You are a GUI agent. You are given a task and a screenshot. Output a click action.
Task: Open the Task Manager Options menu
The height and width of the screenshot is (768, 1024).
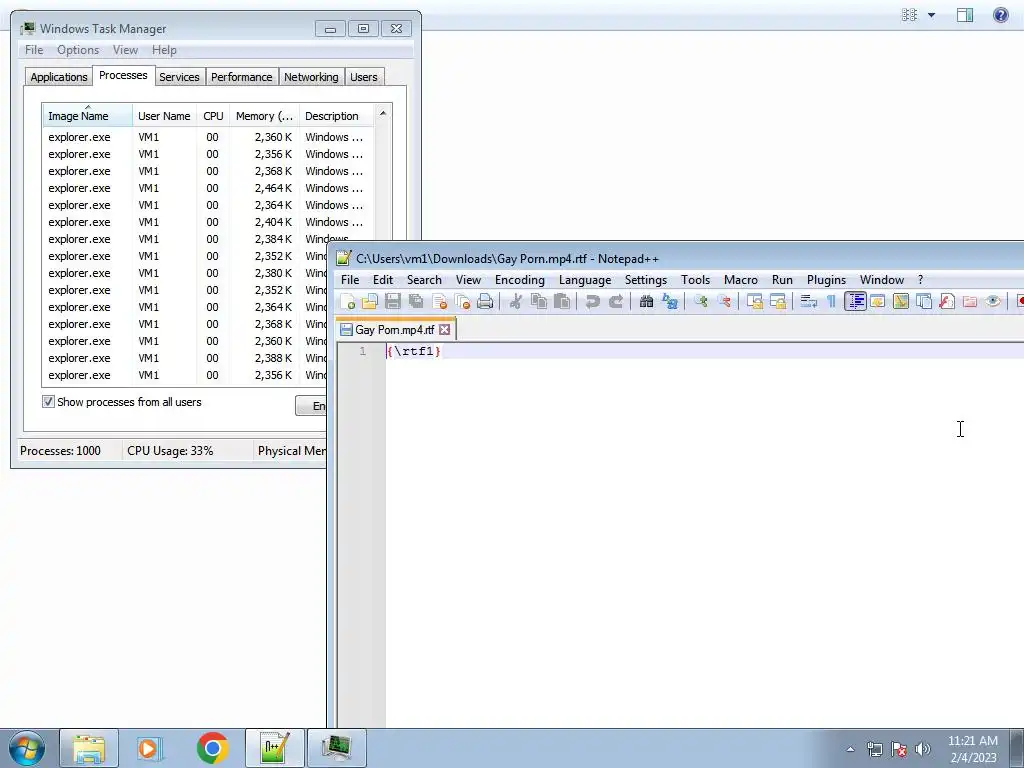click(x=78, y=50)
